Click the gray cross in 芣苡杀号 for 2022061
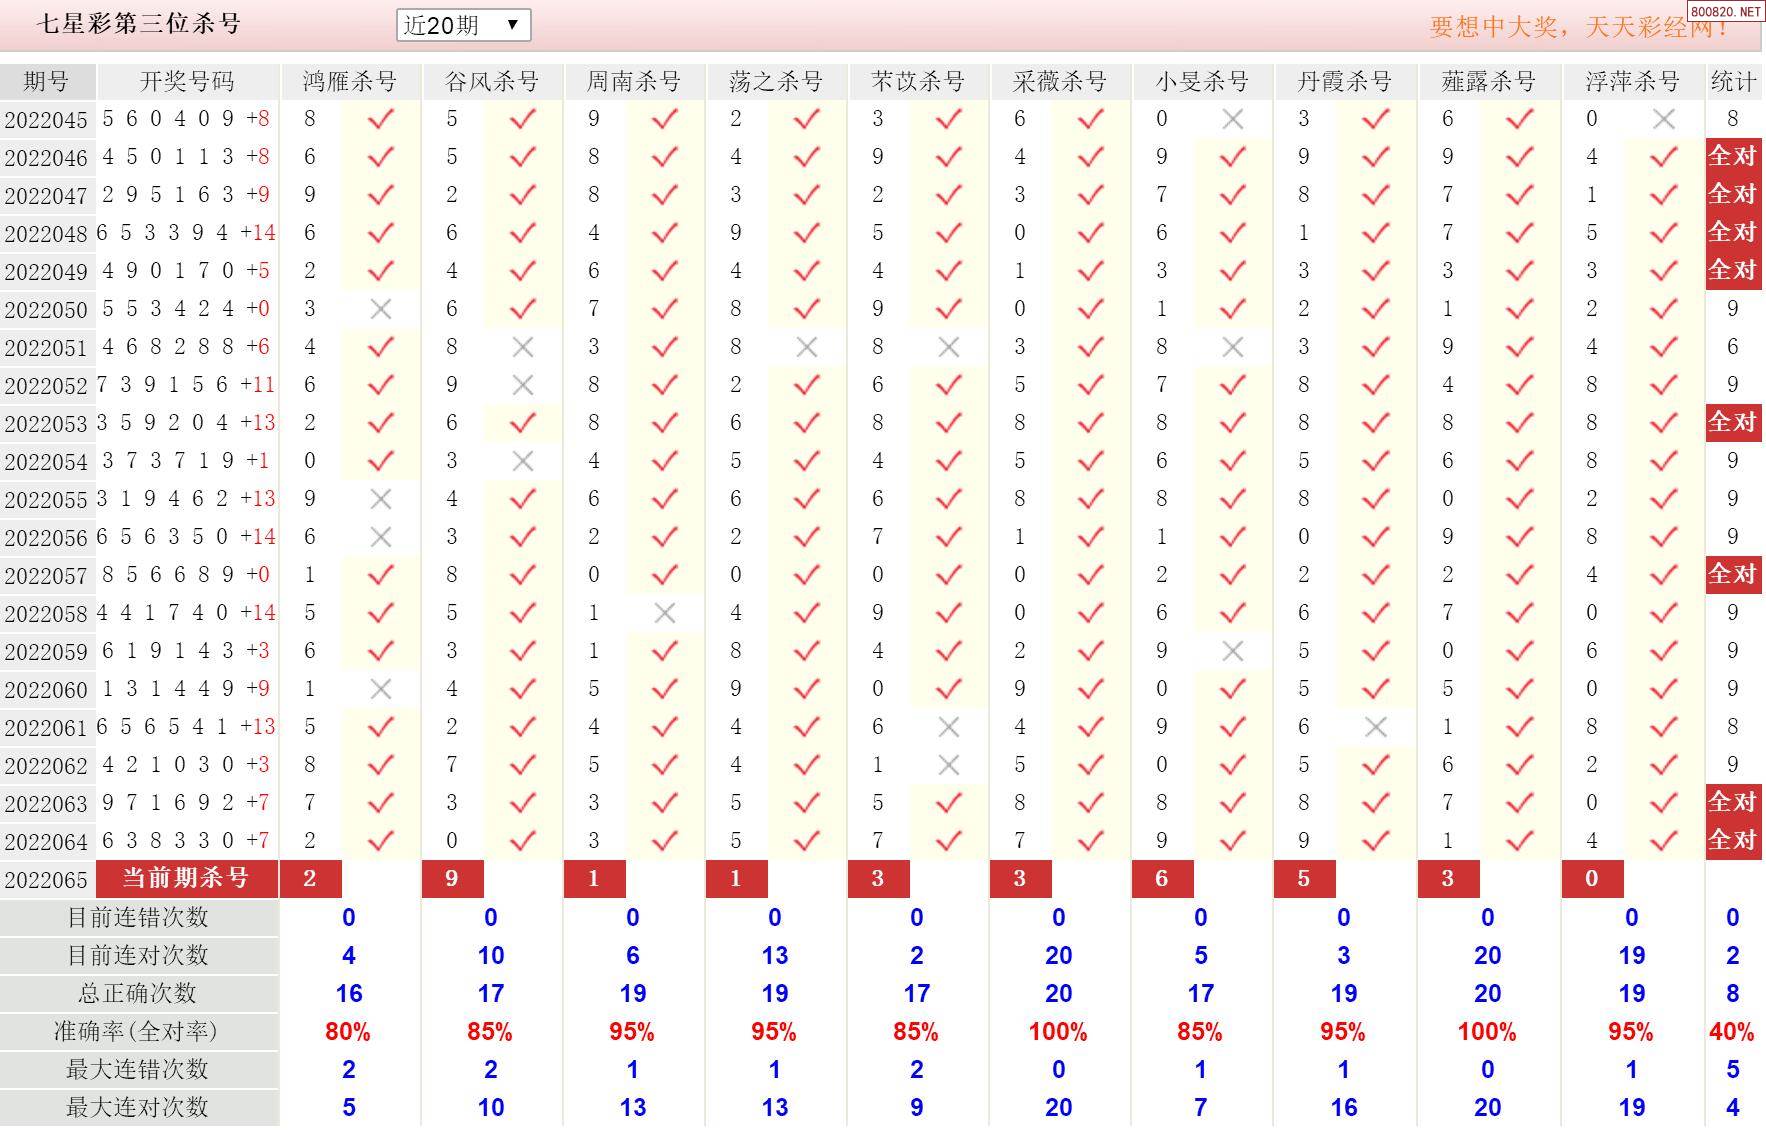 pos(948,727)
